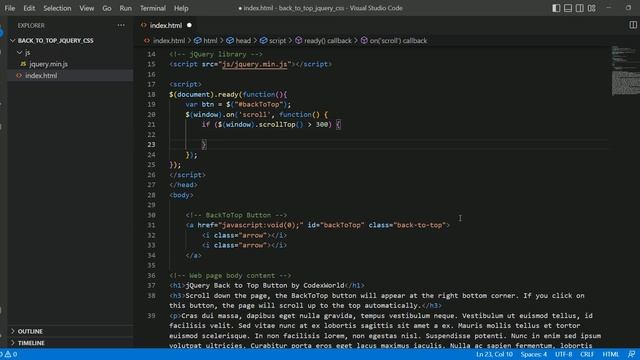Open the Help menu

pyautogui.click(x=181, y=8)
